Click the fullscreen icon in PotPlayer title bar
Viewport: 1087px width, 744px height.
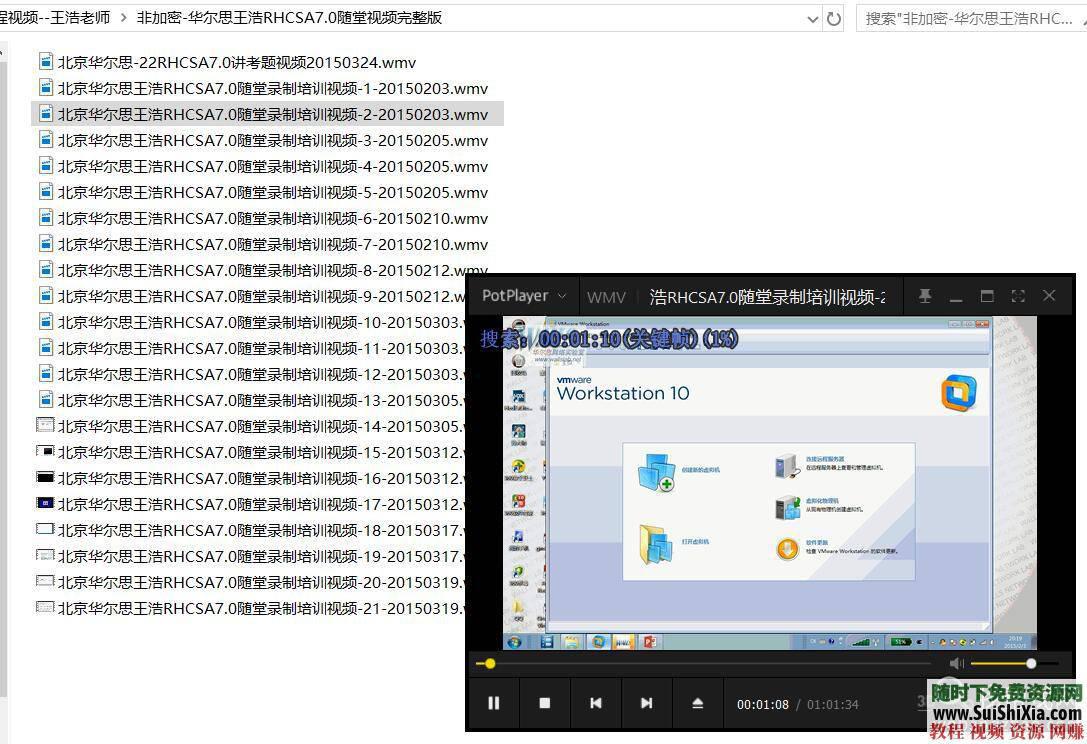pos(1017,296)
